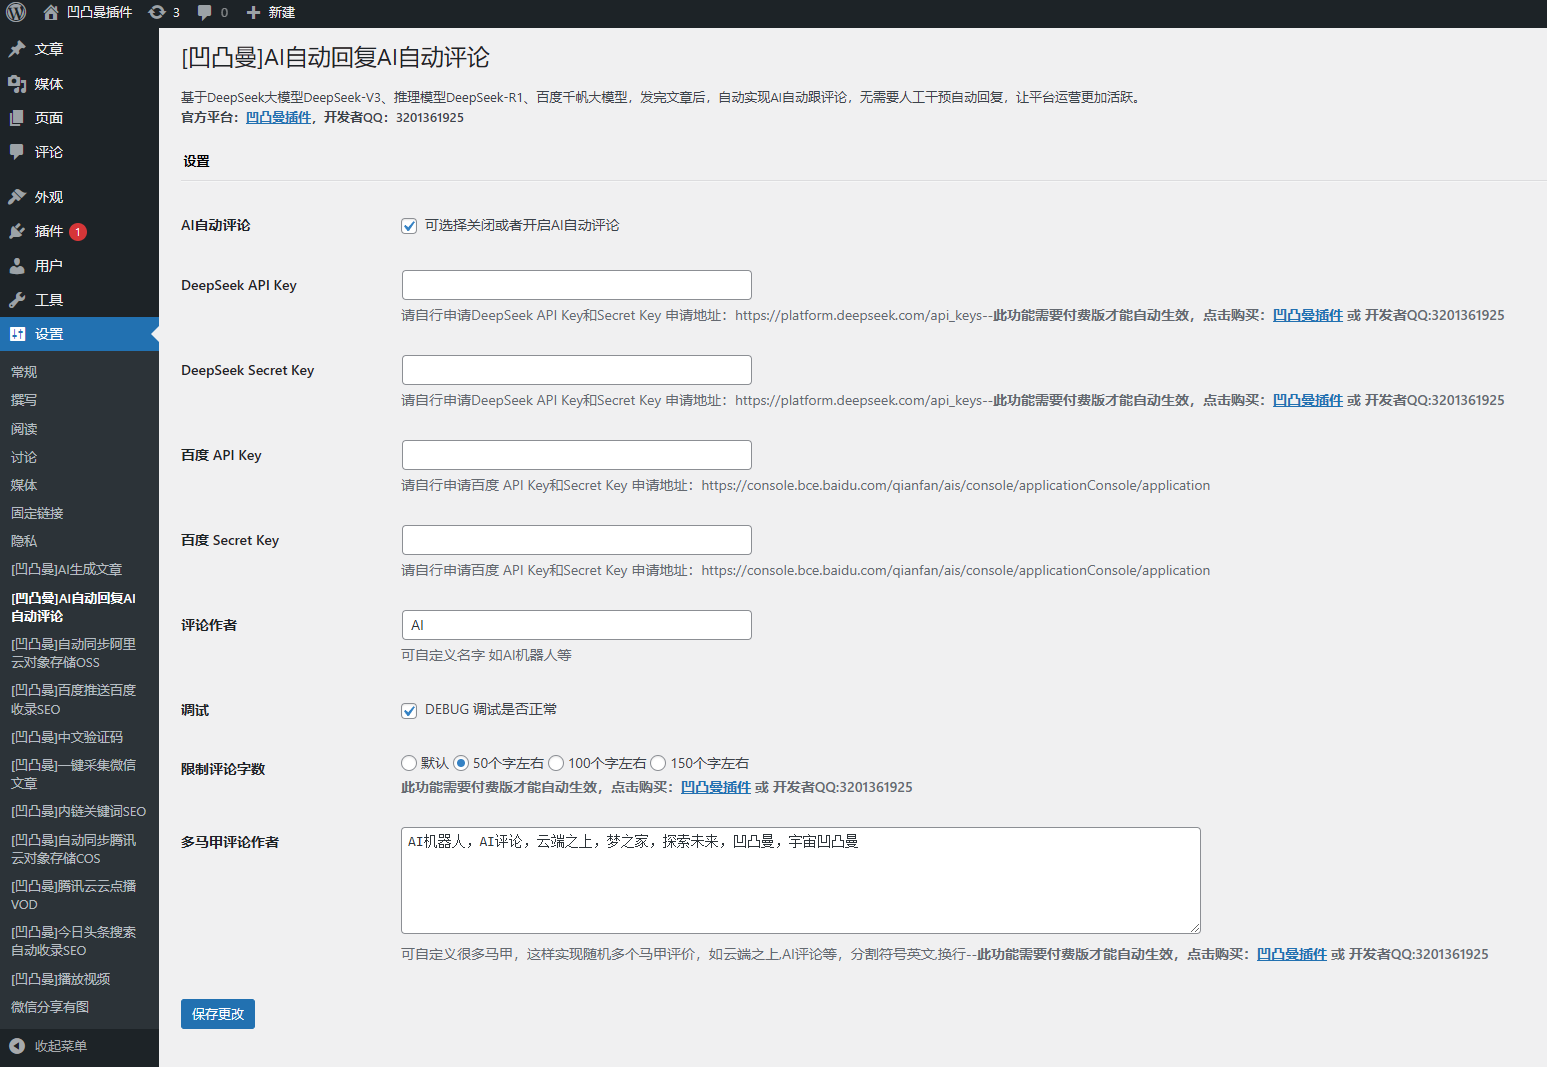Follow 凹凸曼插件 link under DeepSeek API Key
This screenshot has height=1067, width=1547.
(1307, 315)
